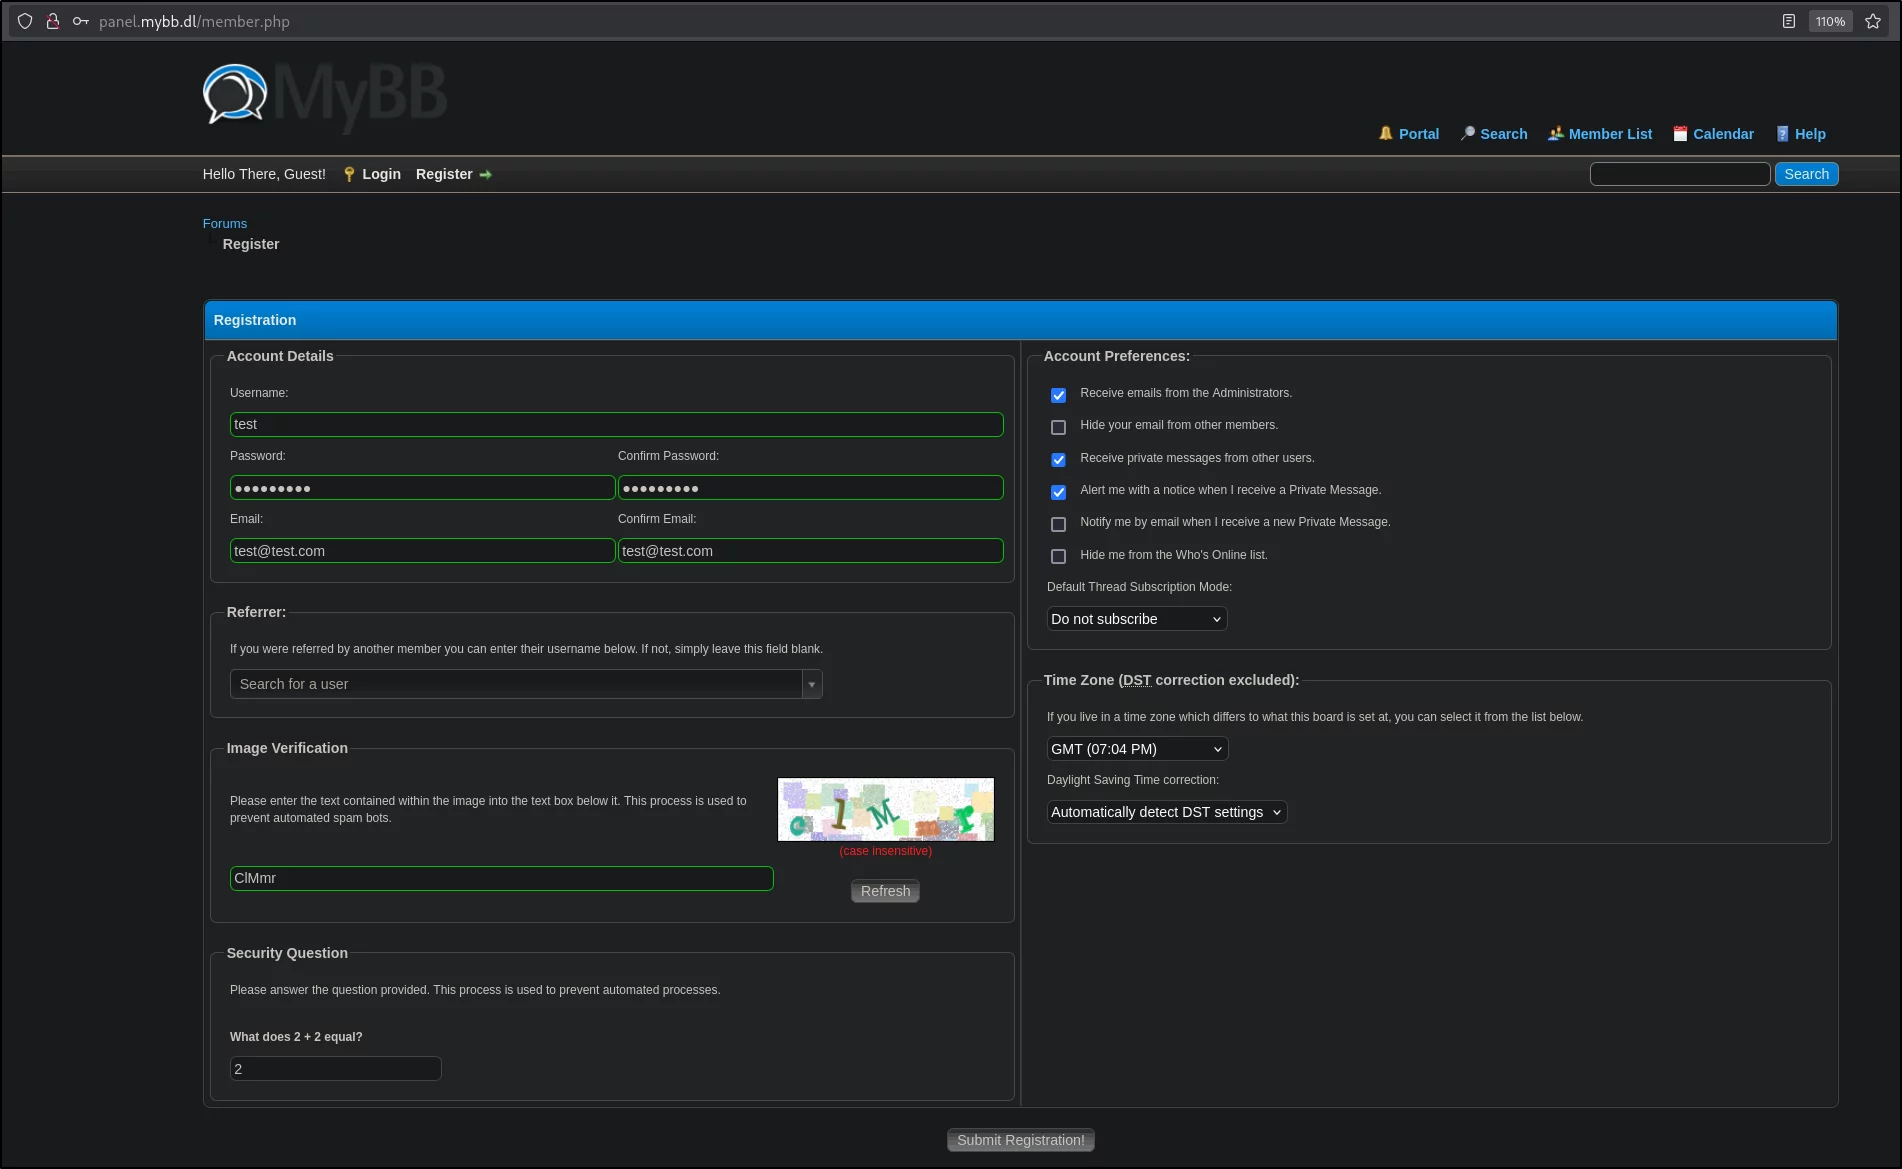The height and width of the screenshot is (1169, 1902).
Task: Click the Login key icon
Action: (349, 174)
